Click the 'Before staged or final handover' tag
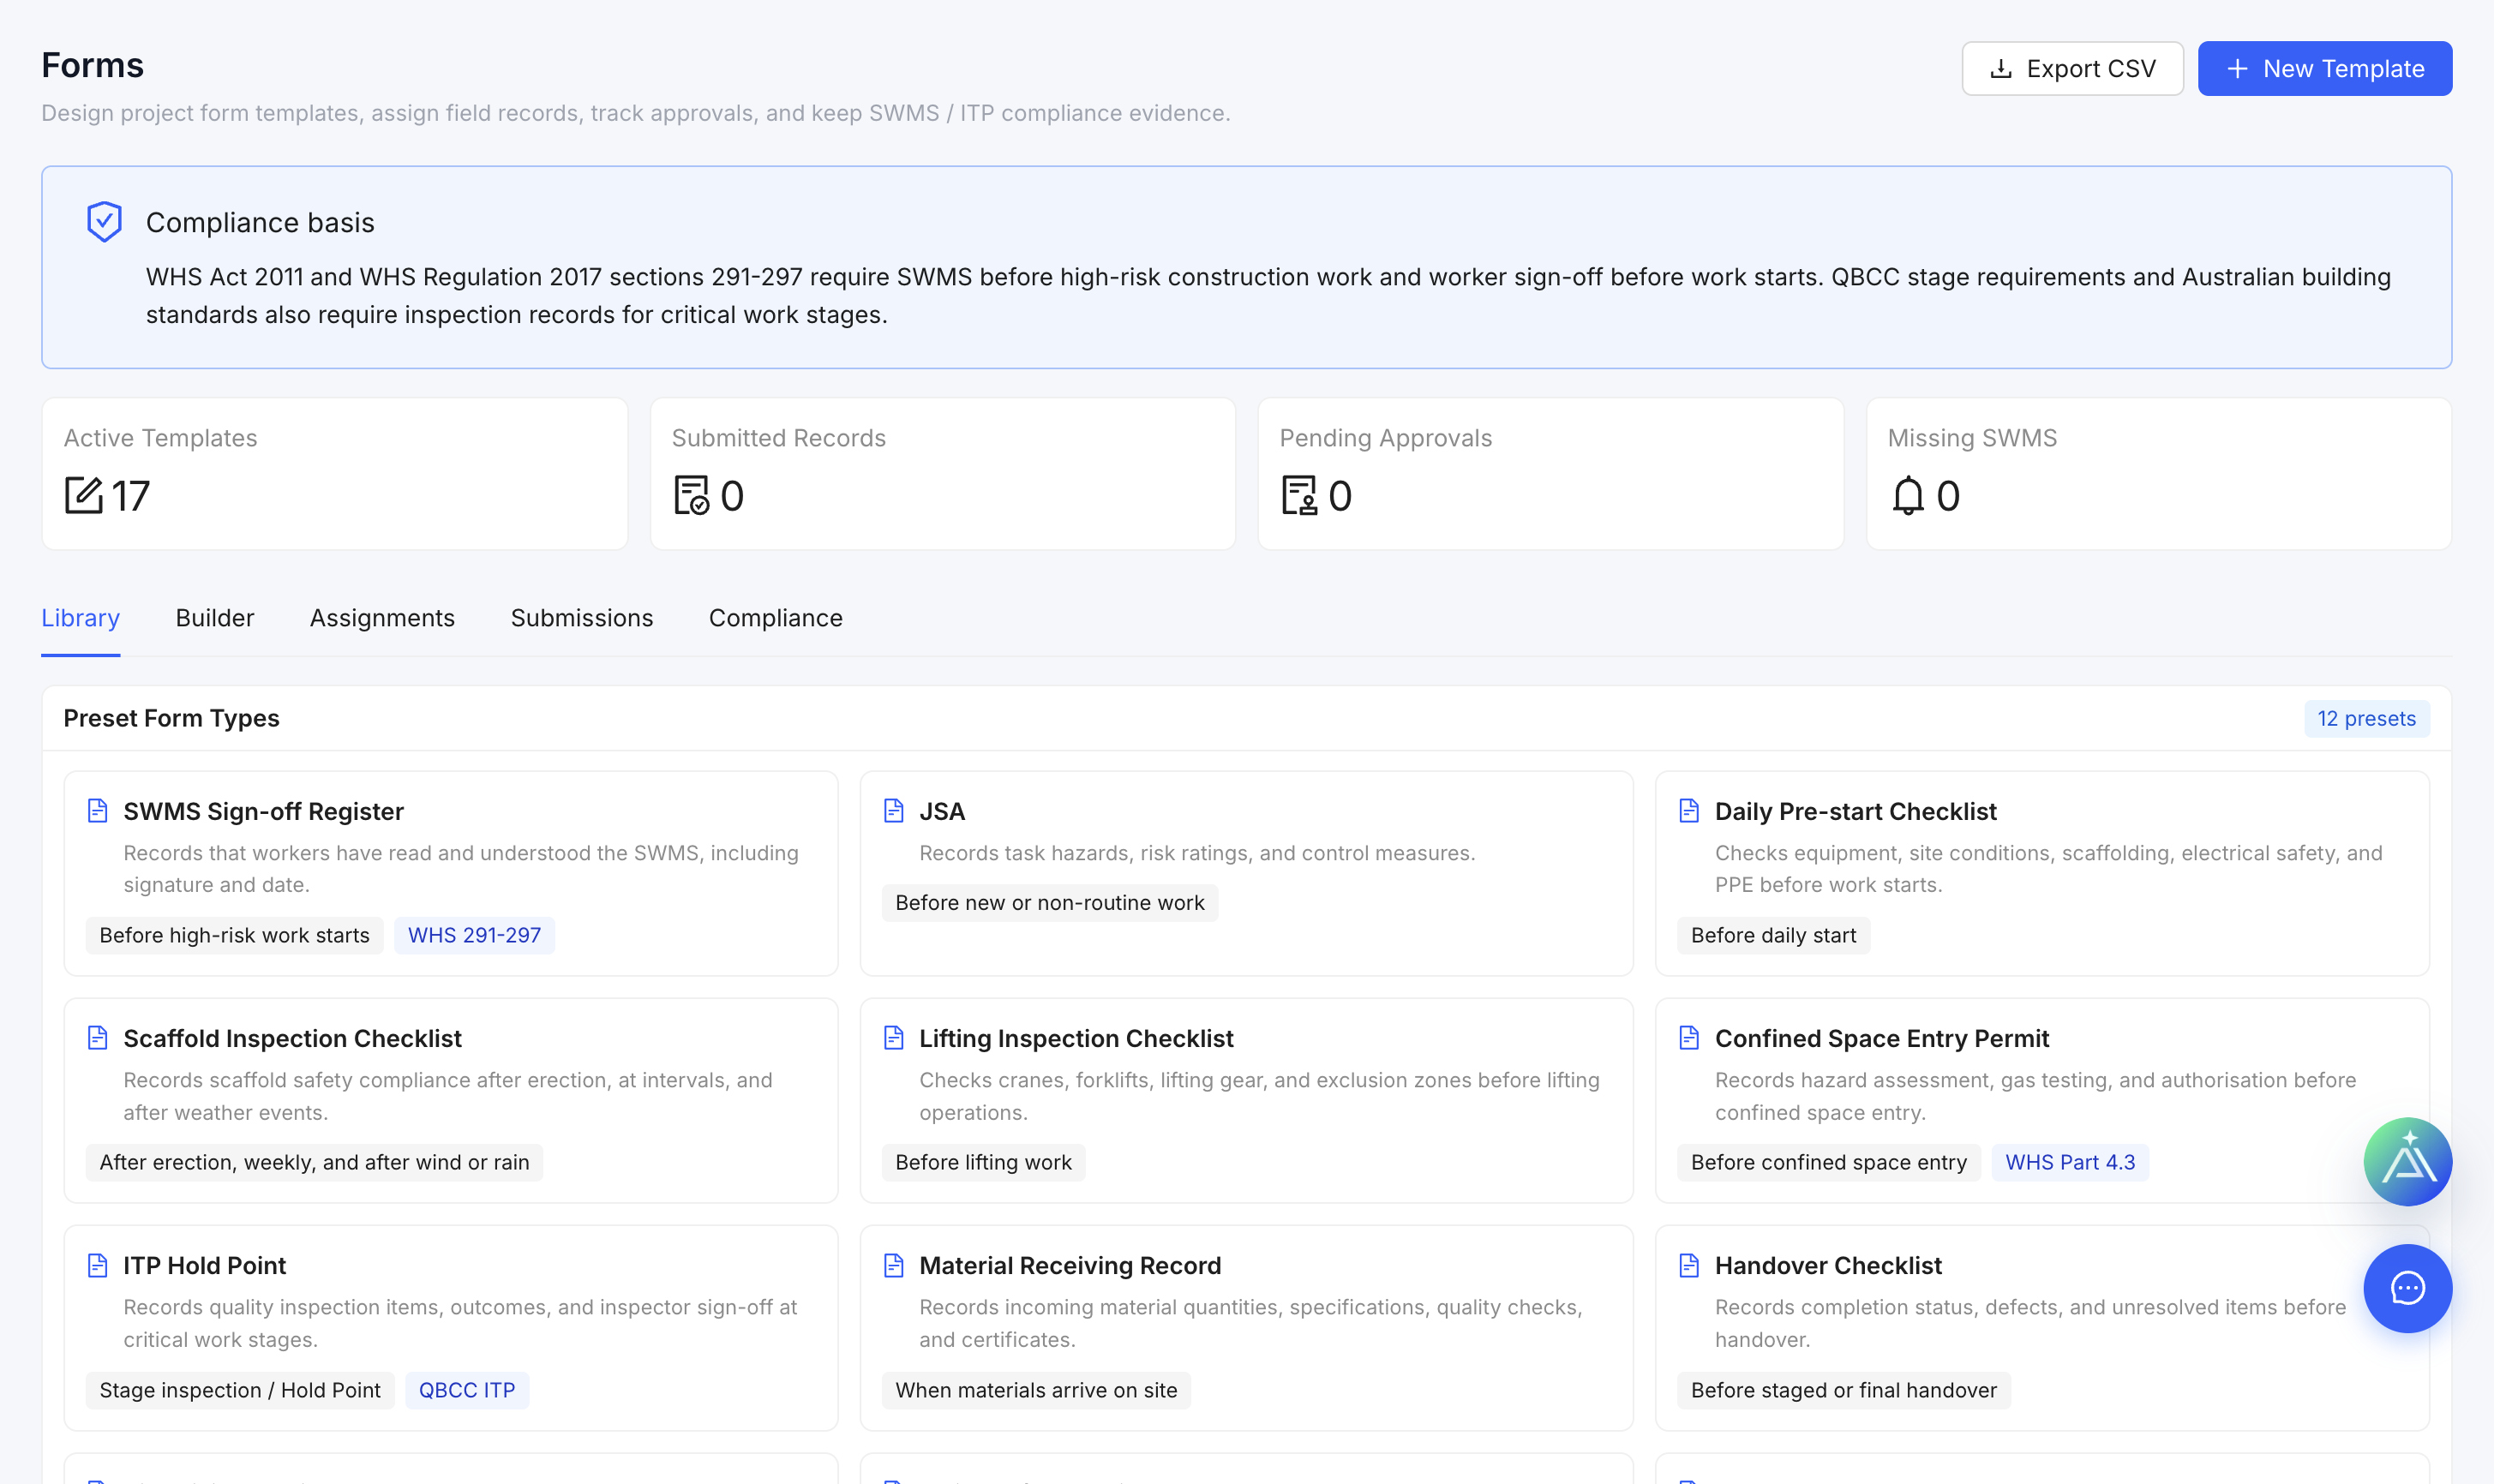 (x=1843, y=1390)
